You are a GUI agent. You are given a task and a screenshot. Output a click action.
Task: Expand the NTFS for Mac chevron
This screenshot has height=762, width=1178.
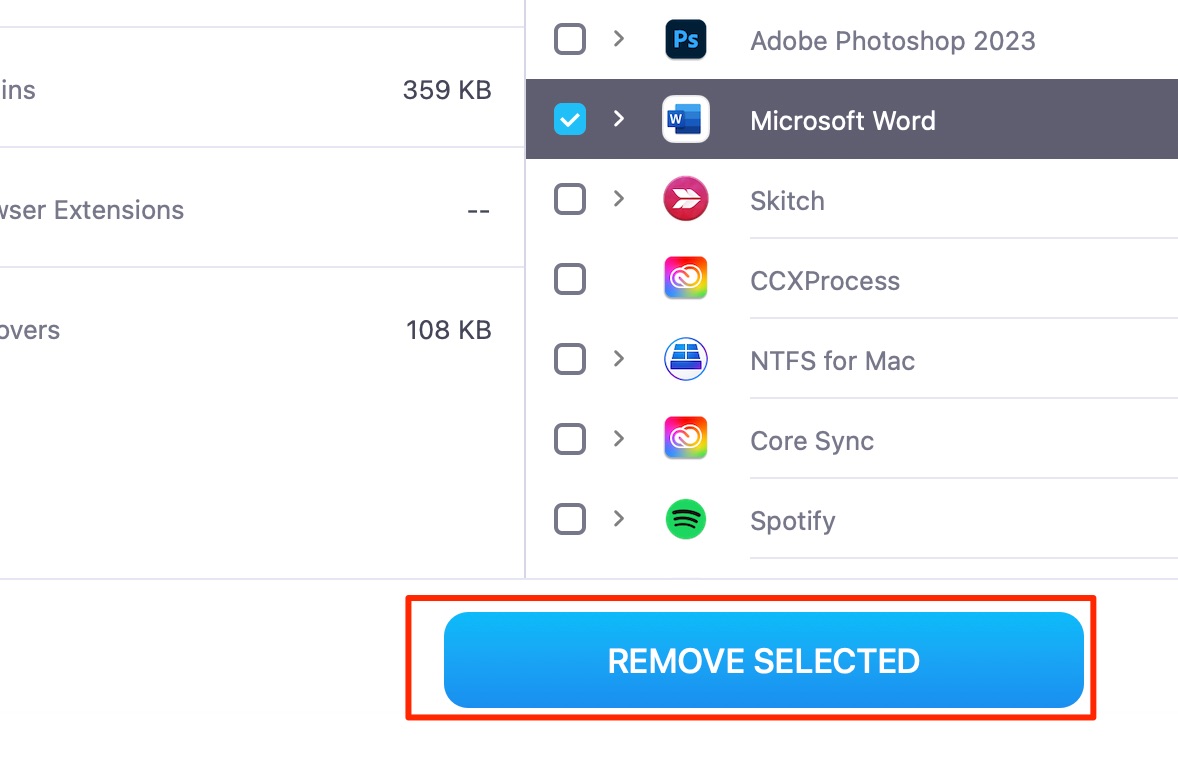point(618,359)
